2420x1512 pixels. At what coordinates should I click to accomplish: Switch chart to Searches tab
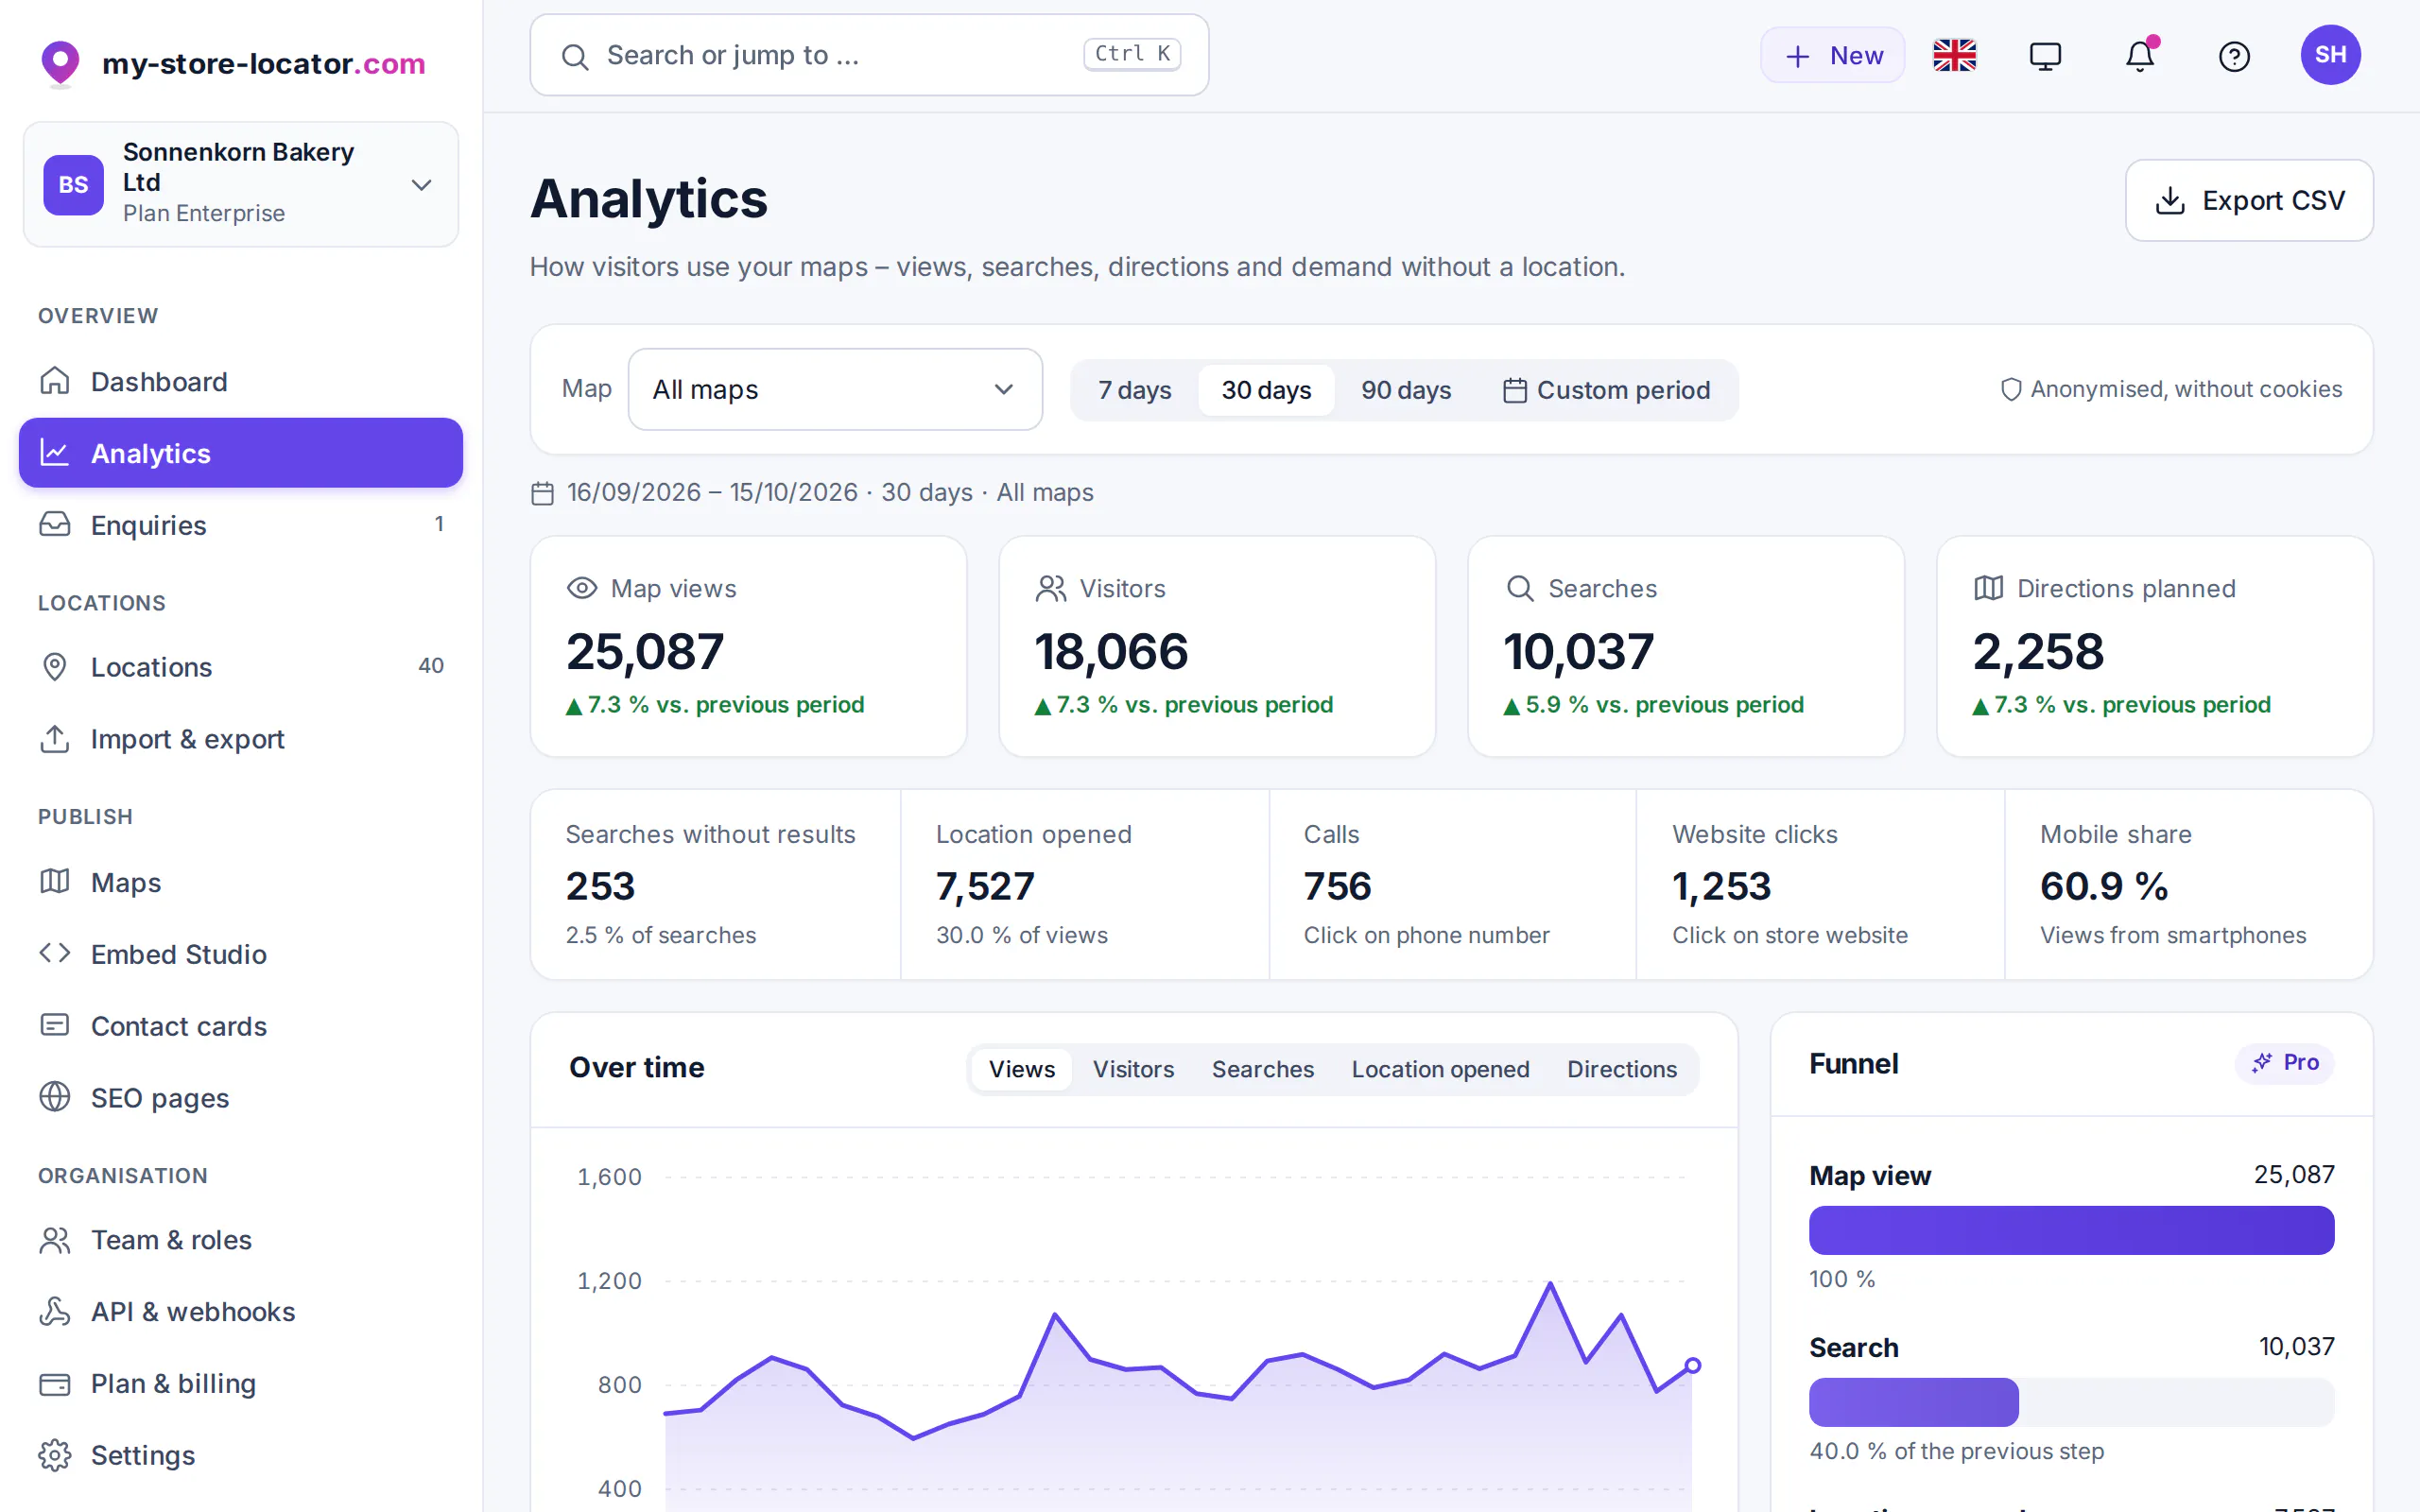(x=1262, y=1069)
